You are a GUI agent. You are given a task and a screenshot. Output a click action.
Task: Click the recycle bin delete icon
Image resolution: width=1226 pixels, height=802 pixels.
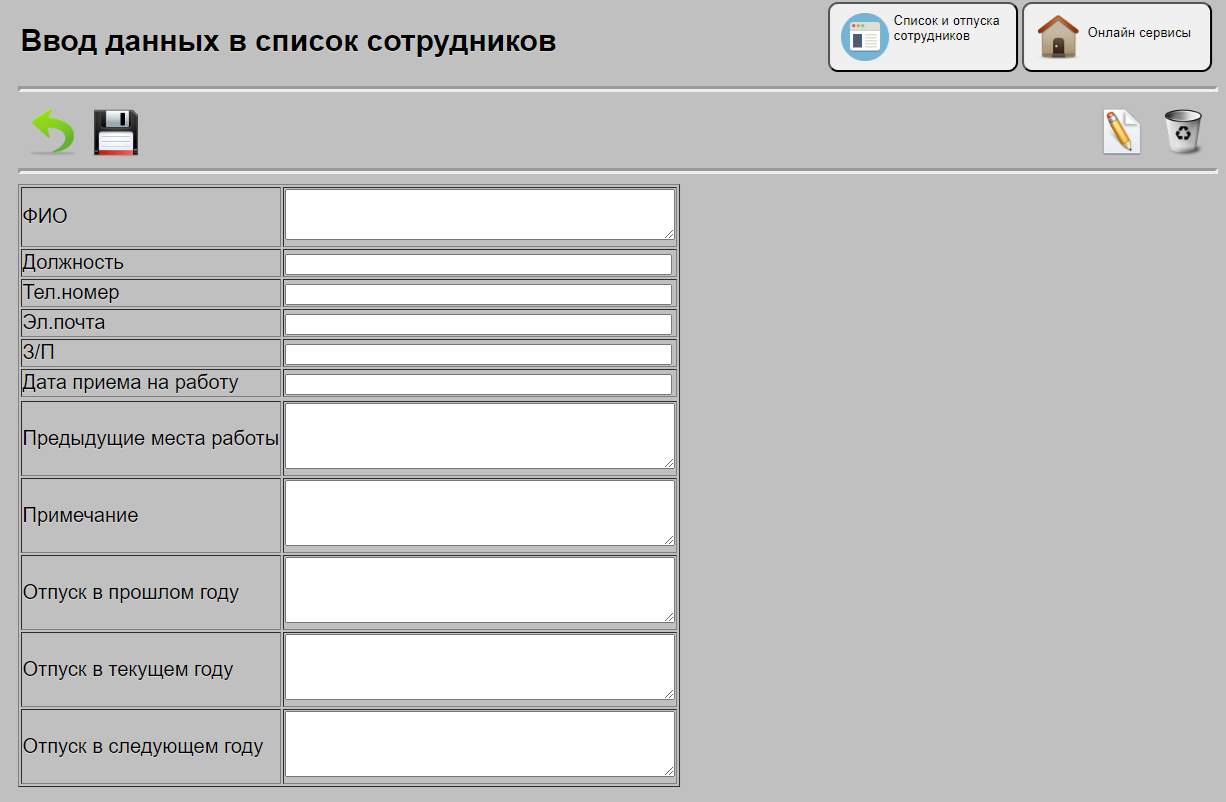1184,131
